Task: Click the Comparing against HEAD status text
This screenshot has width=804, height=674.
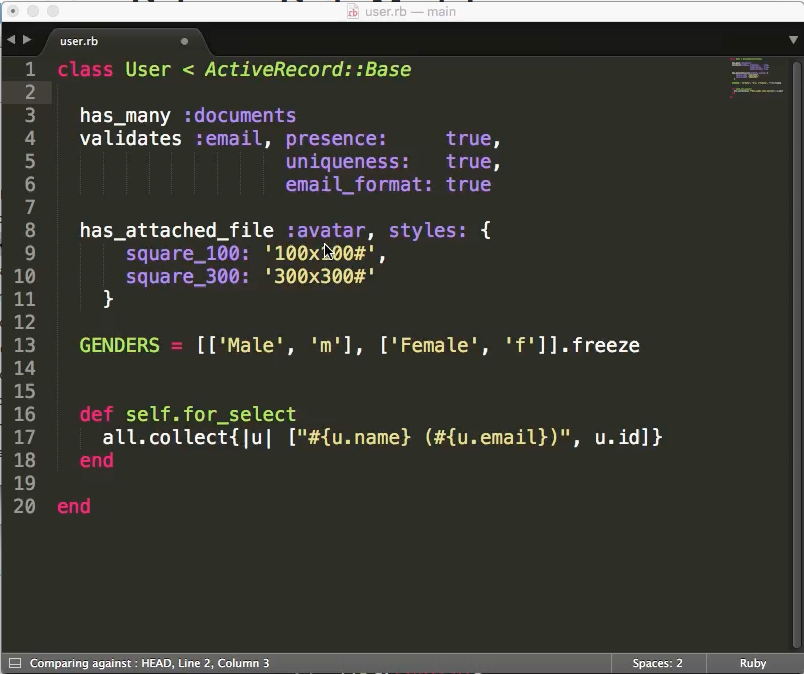Action: (149, 663)
